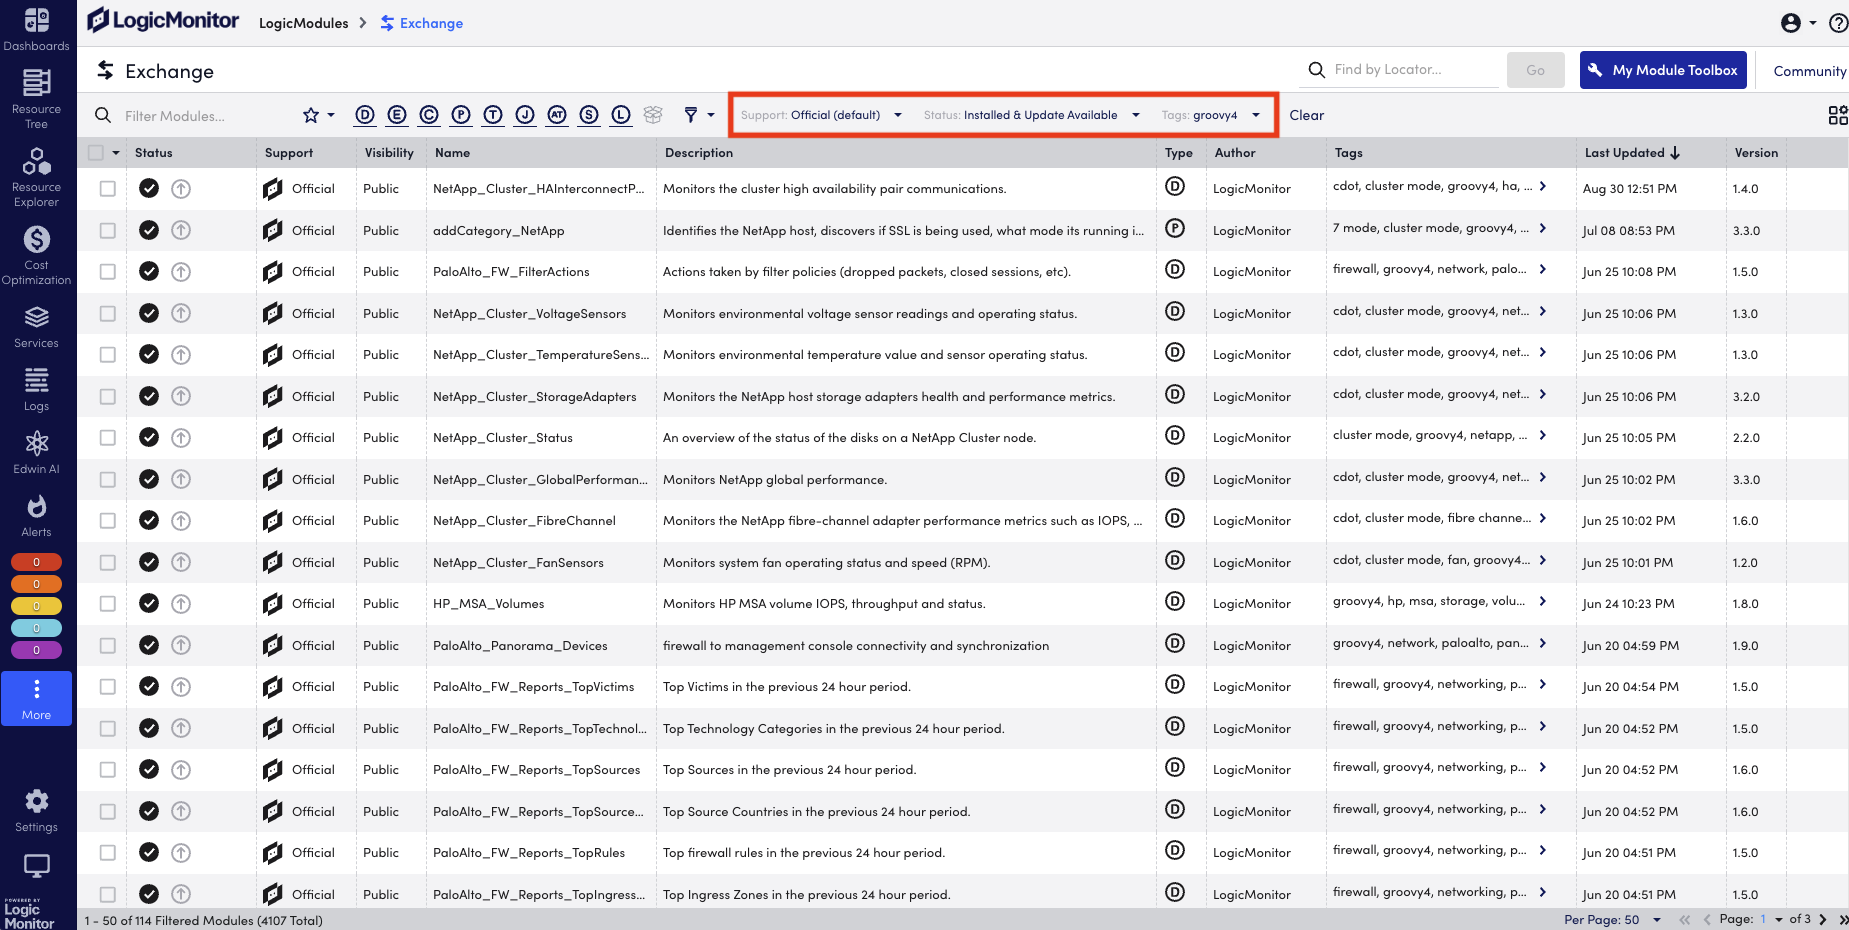This screenshot has height=930, width=1849.
Task: Click the red alert count badge
Action: [36, 561]
